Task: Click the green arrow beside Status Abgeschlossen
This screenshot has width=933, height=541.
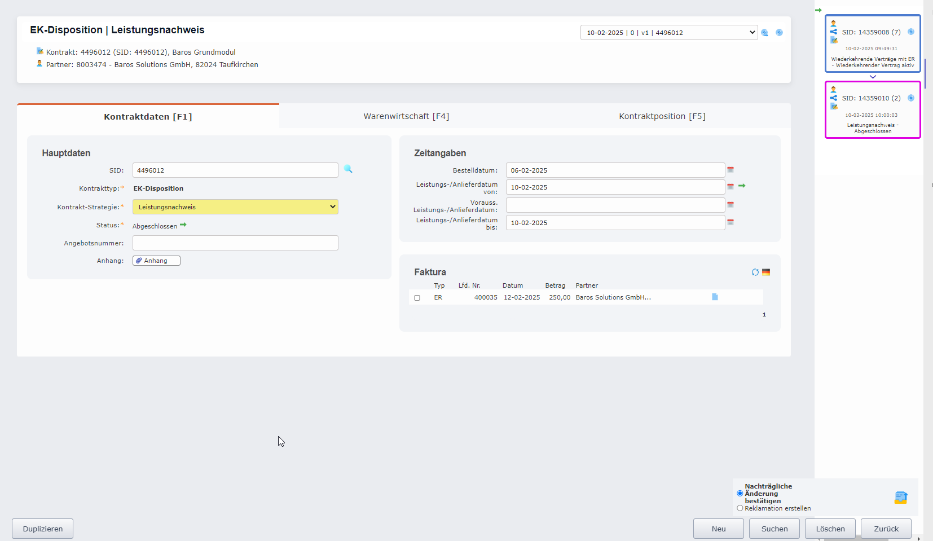Action: tap(183, 225)
